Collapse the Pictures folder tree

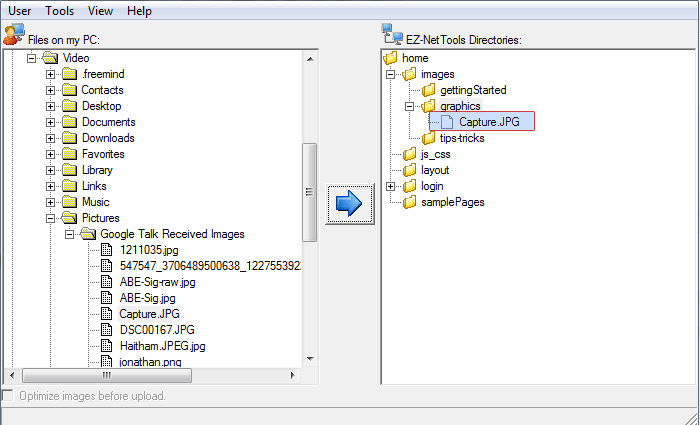tap(50, 218)
